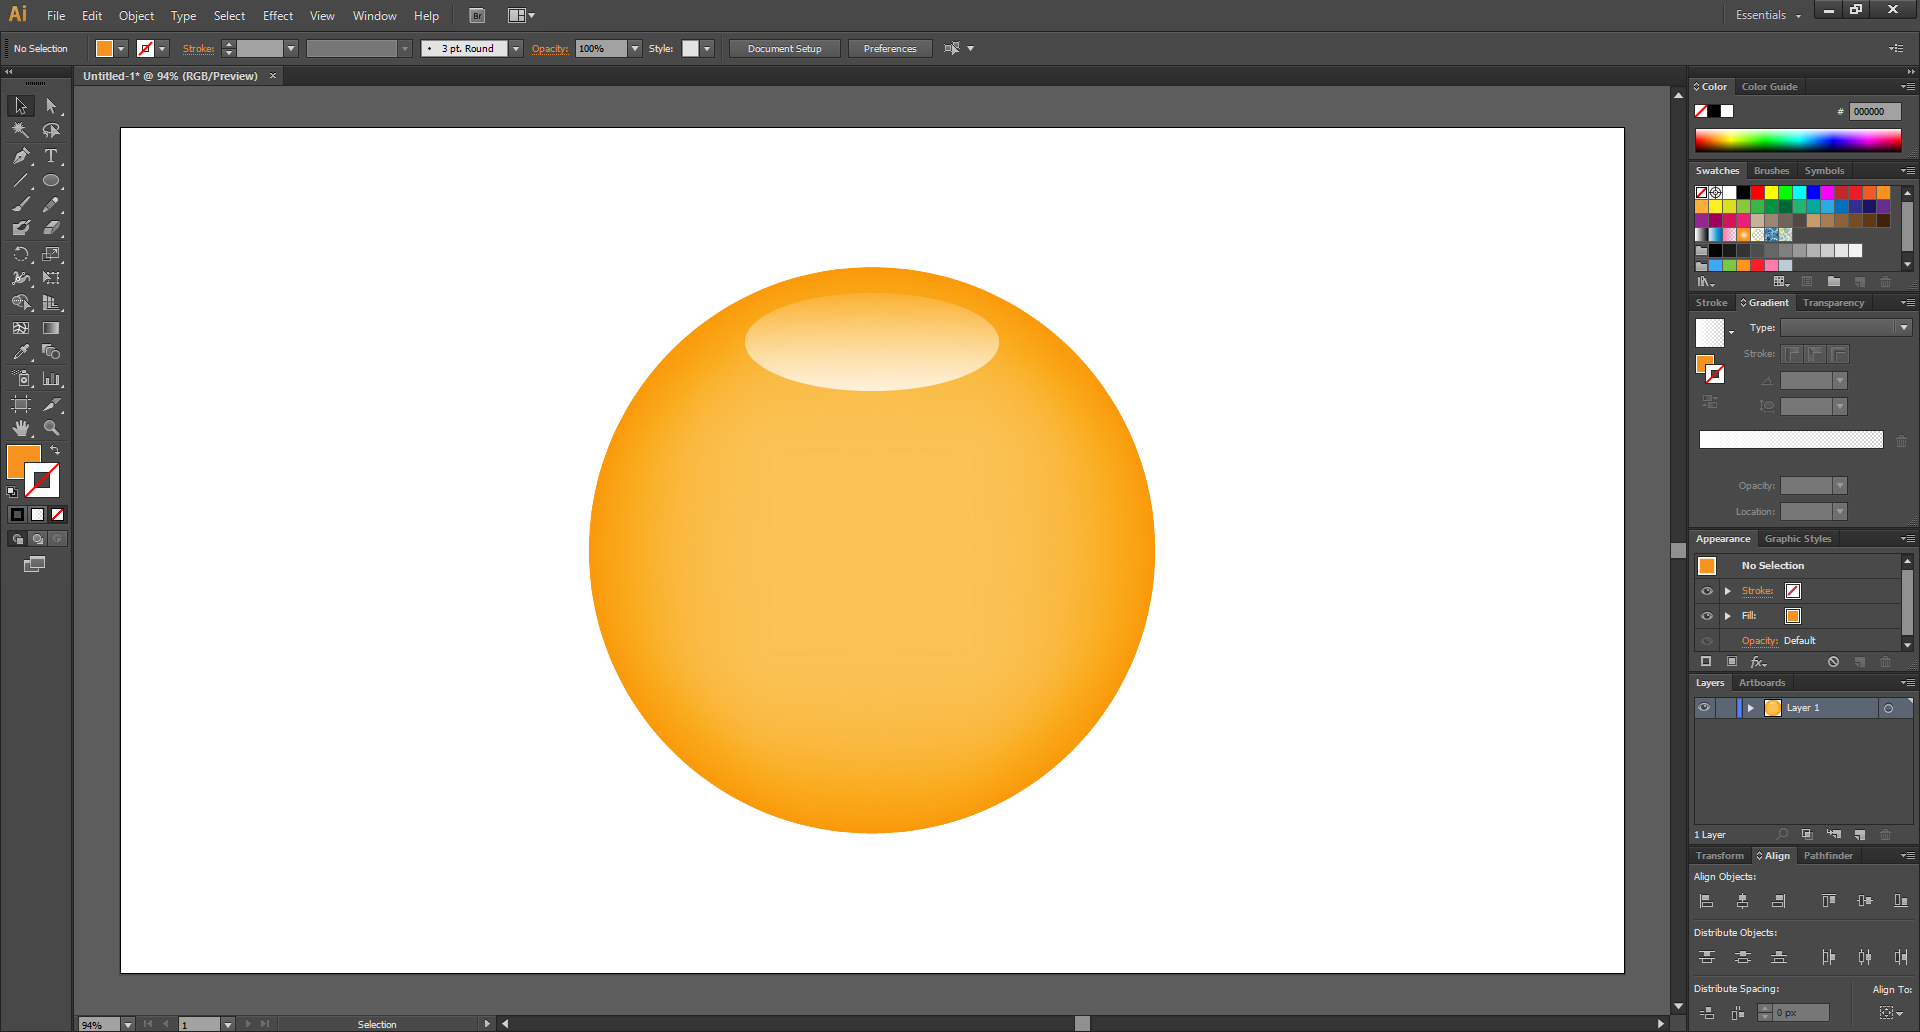This screenshot has height=1032, width=1920.
Task: Click Opacity link in control bar
Action: coord(549,49)
